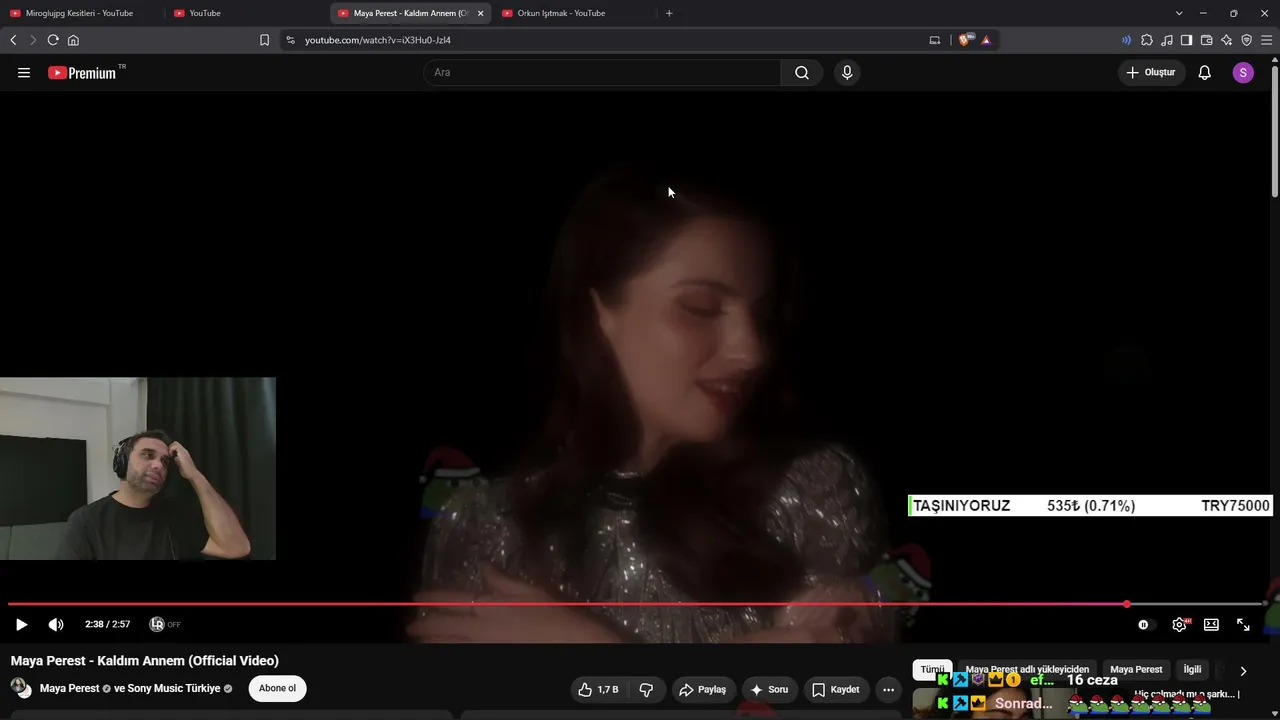
Task: Select the 'Maya Perest adlı yükleyiciden' chip
Action: [1027, 669]
